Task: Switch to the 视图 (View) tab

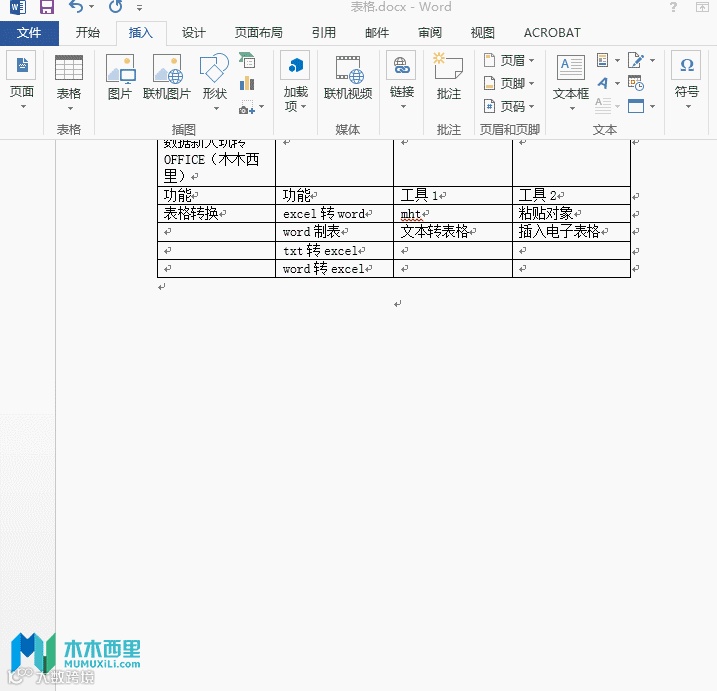Action: coord(483,33)
